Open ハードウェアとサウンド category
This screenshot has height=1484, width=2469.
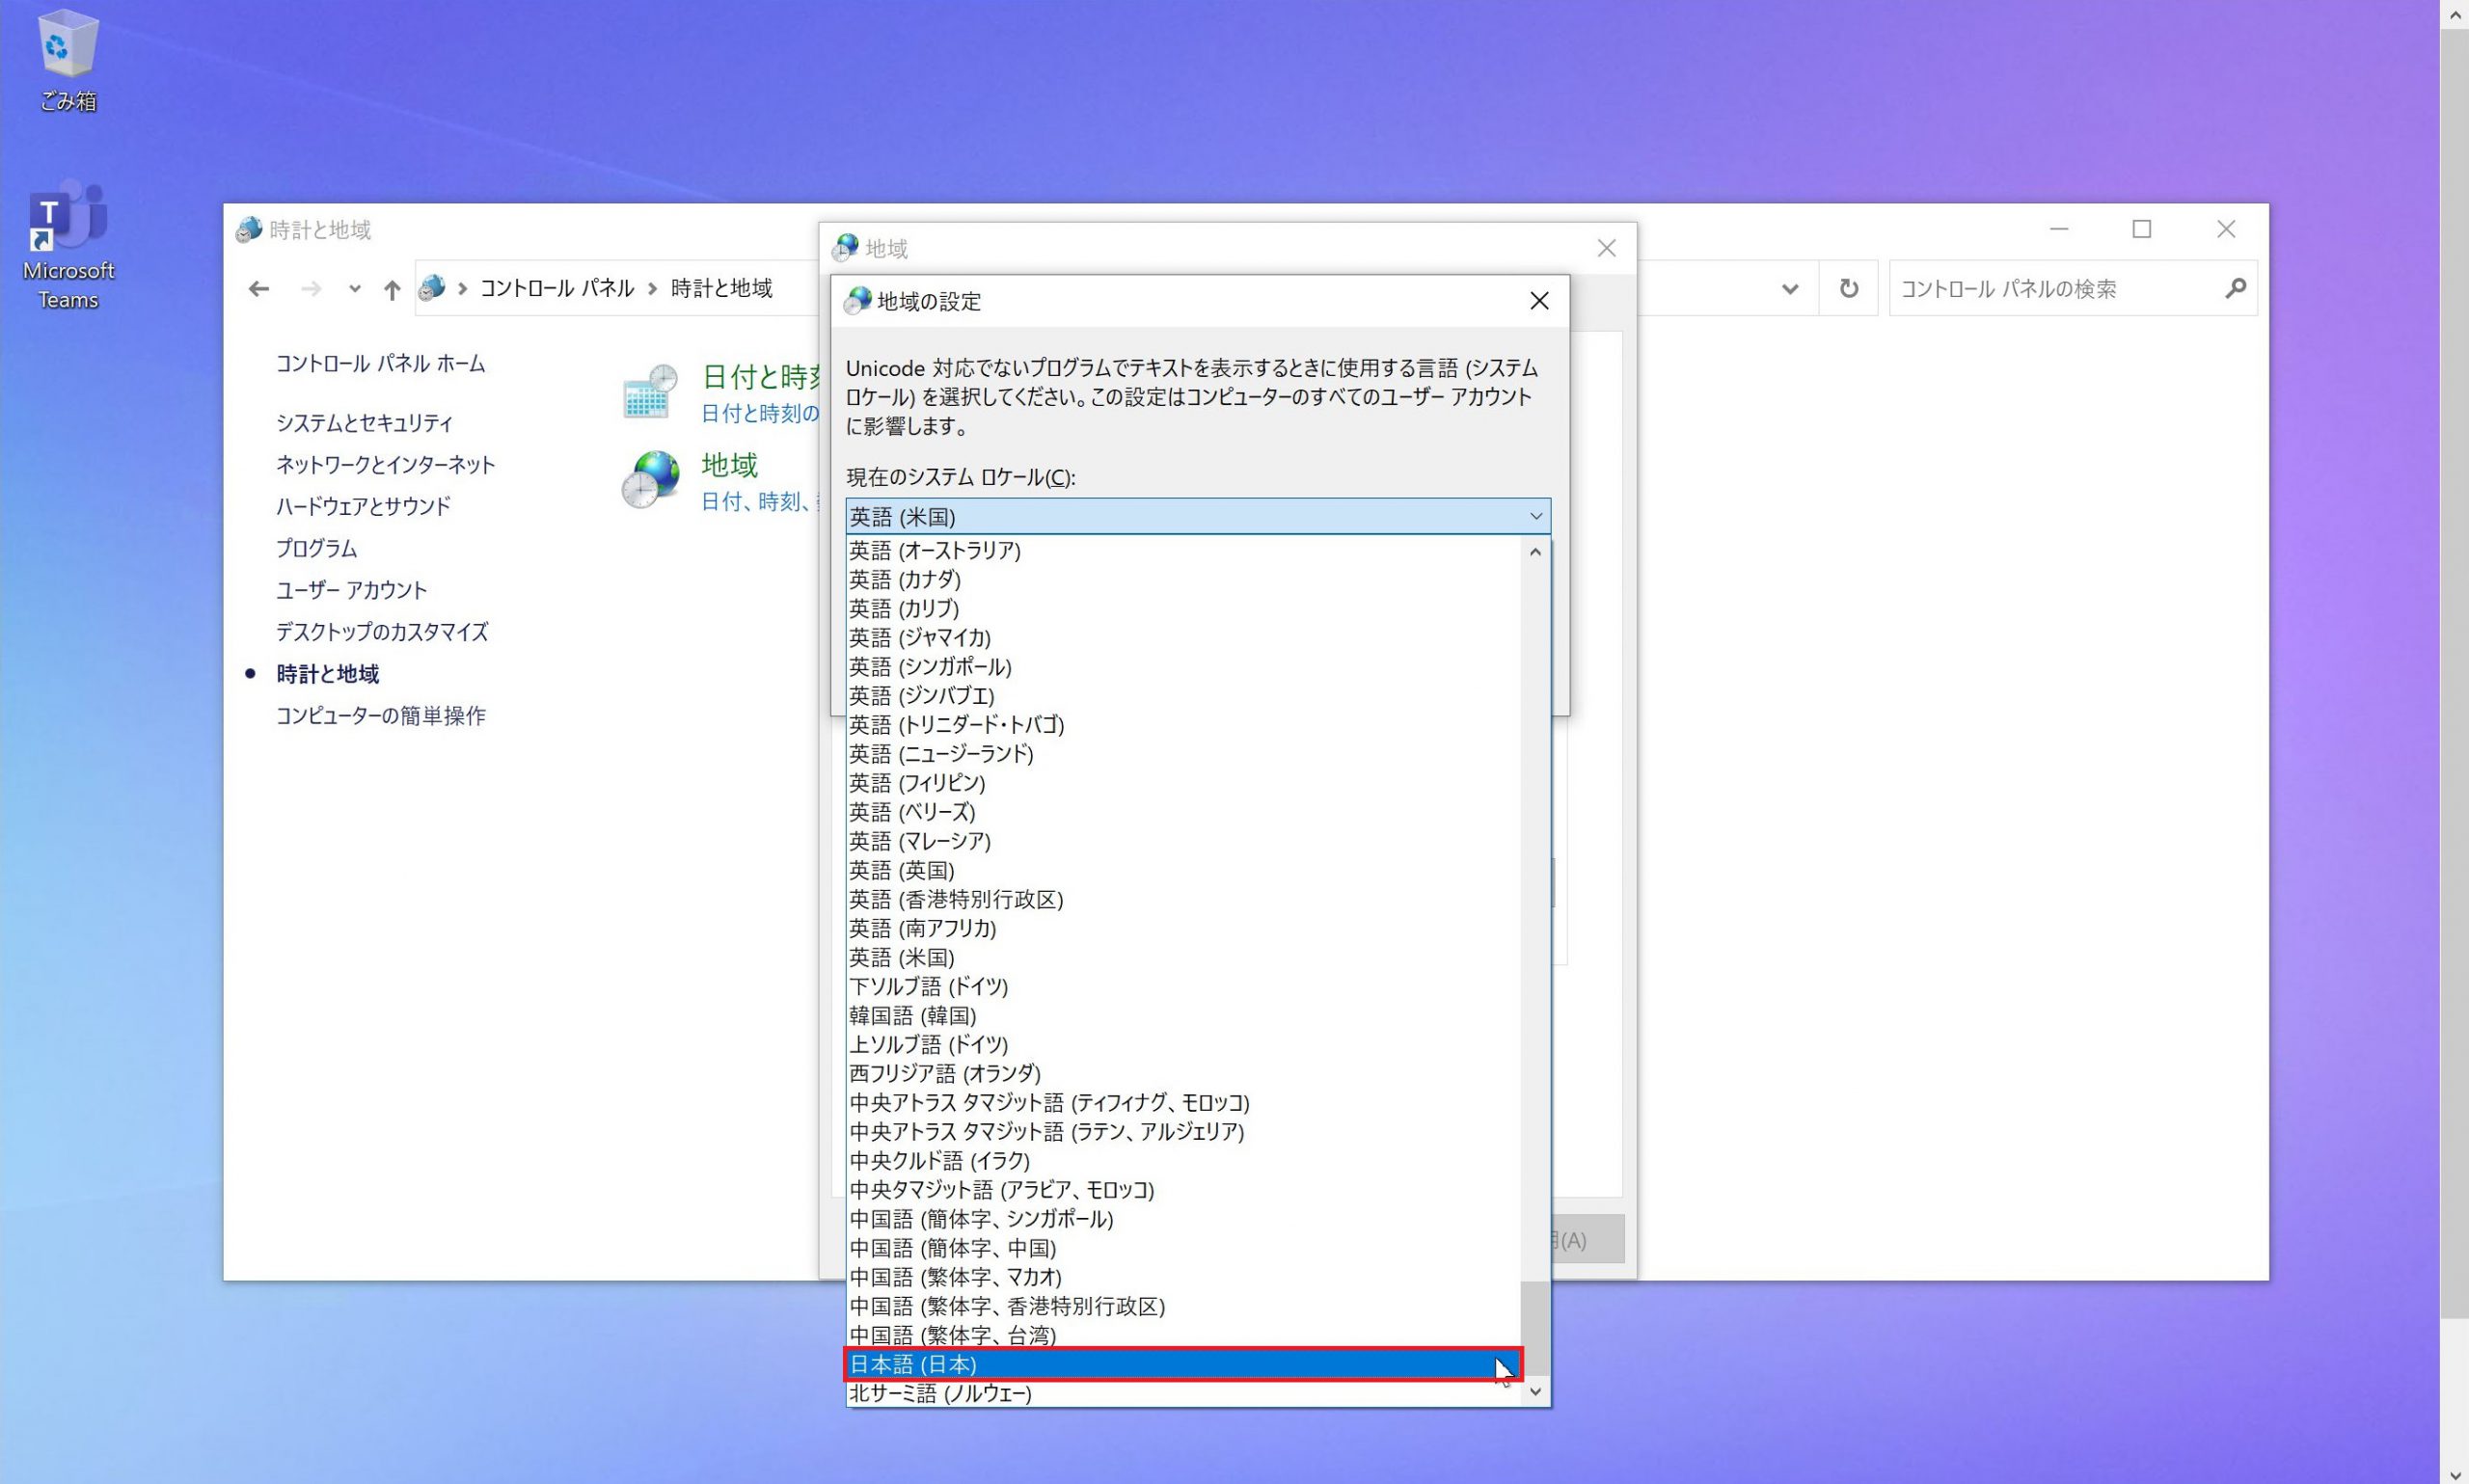coord(363,506)
